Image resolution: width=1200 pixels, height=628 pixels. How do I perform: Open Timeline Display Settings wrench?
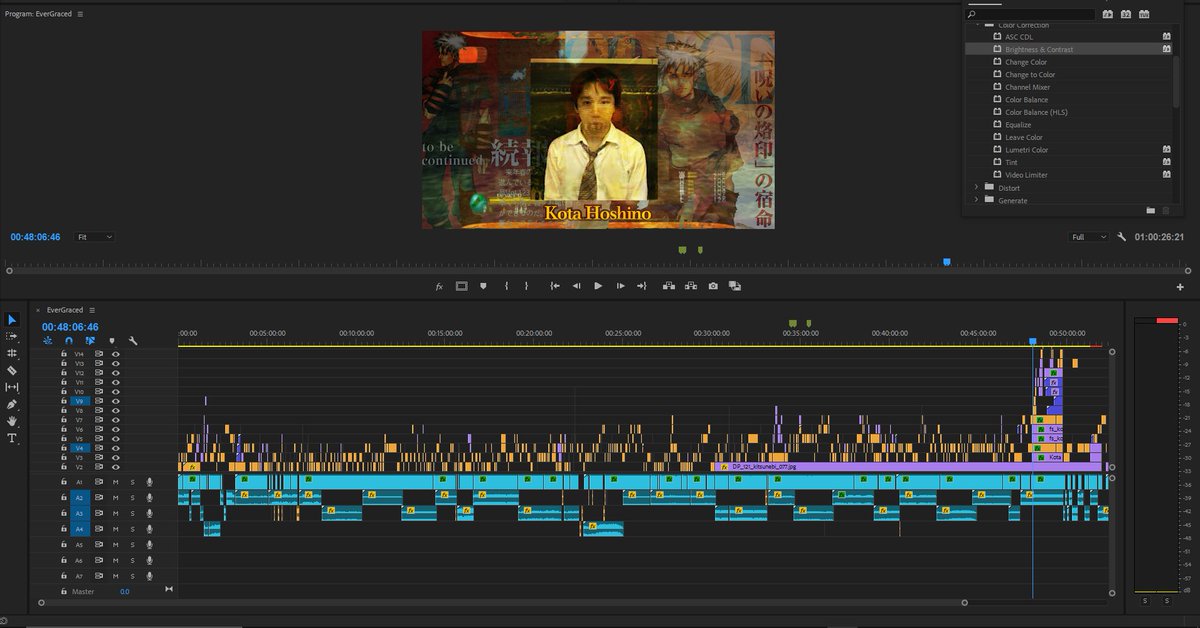132,341
